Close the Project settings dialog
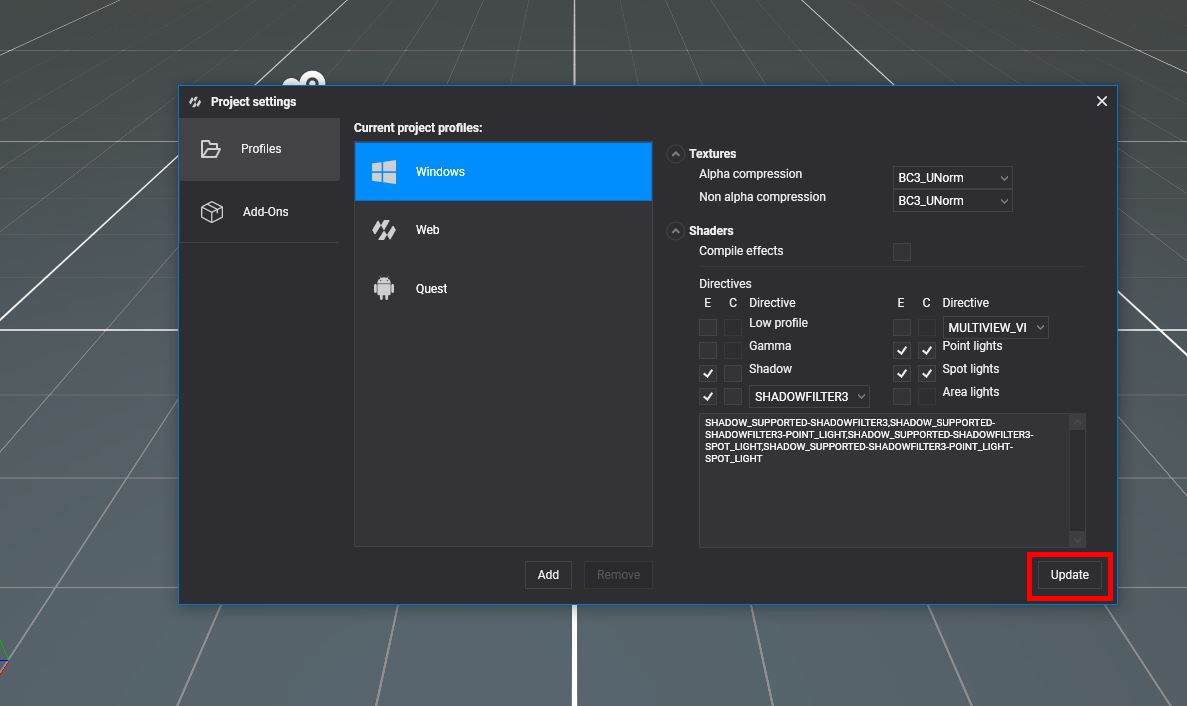This screenshot has width=1187, height=706. pos(1101,101)
